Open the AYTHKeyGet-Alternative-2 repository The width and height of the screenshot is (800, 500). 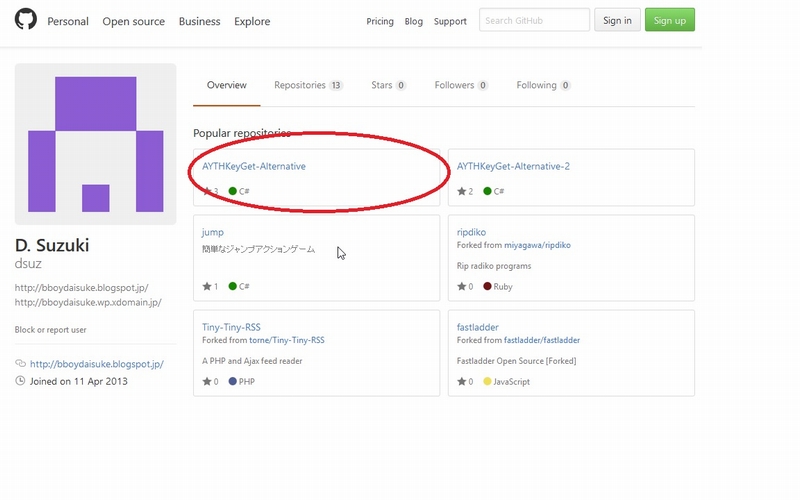(x=513, y=166)
